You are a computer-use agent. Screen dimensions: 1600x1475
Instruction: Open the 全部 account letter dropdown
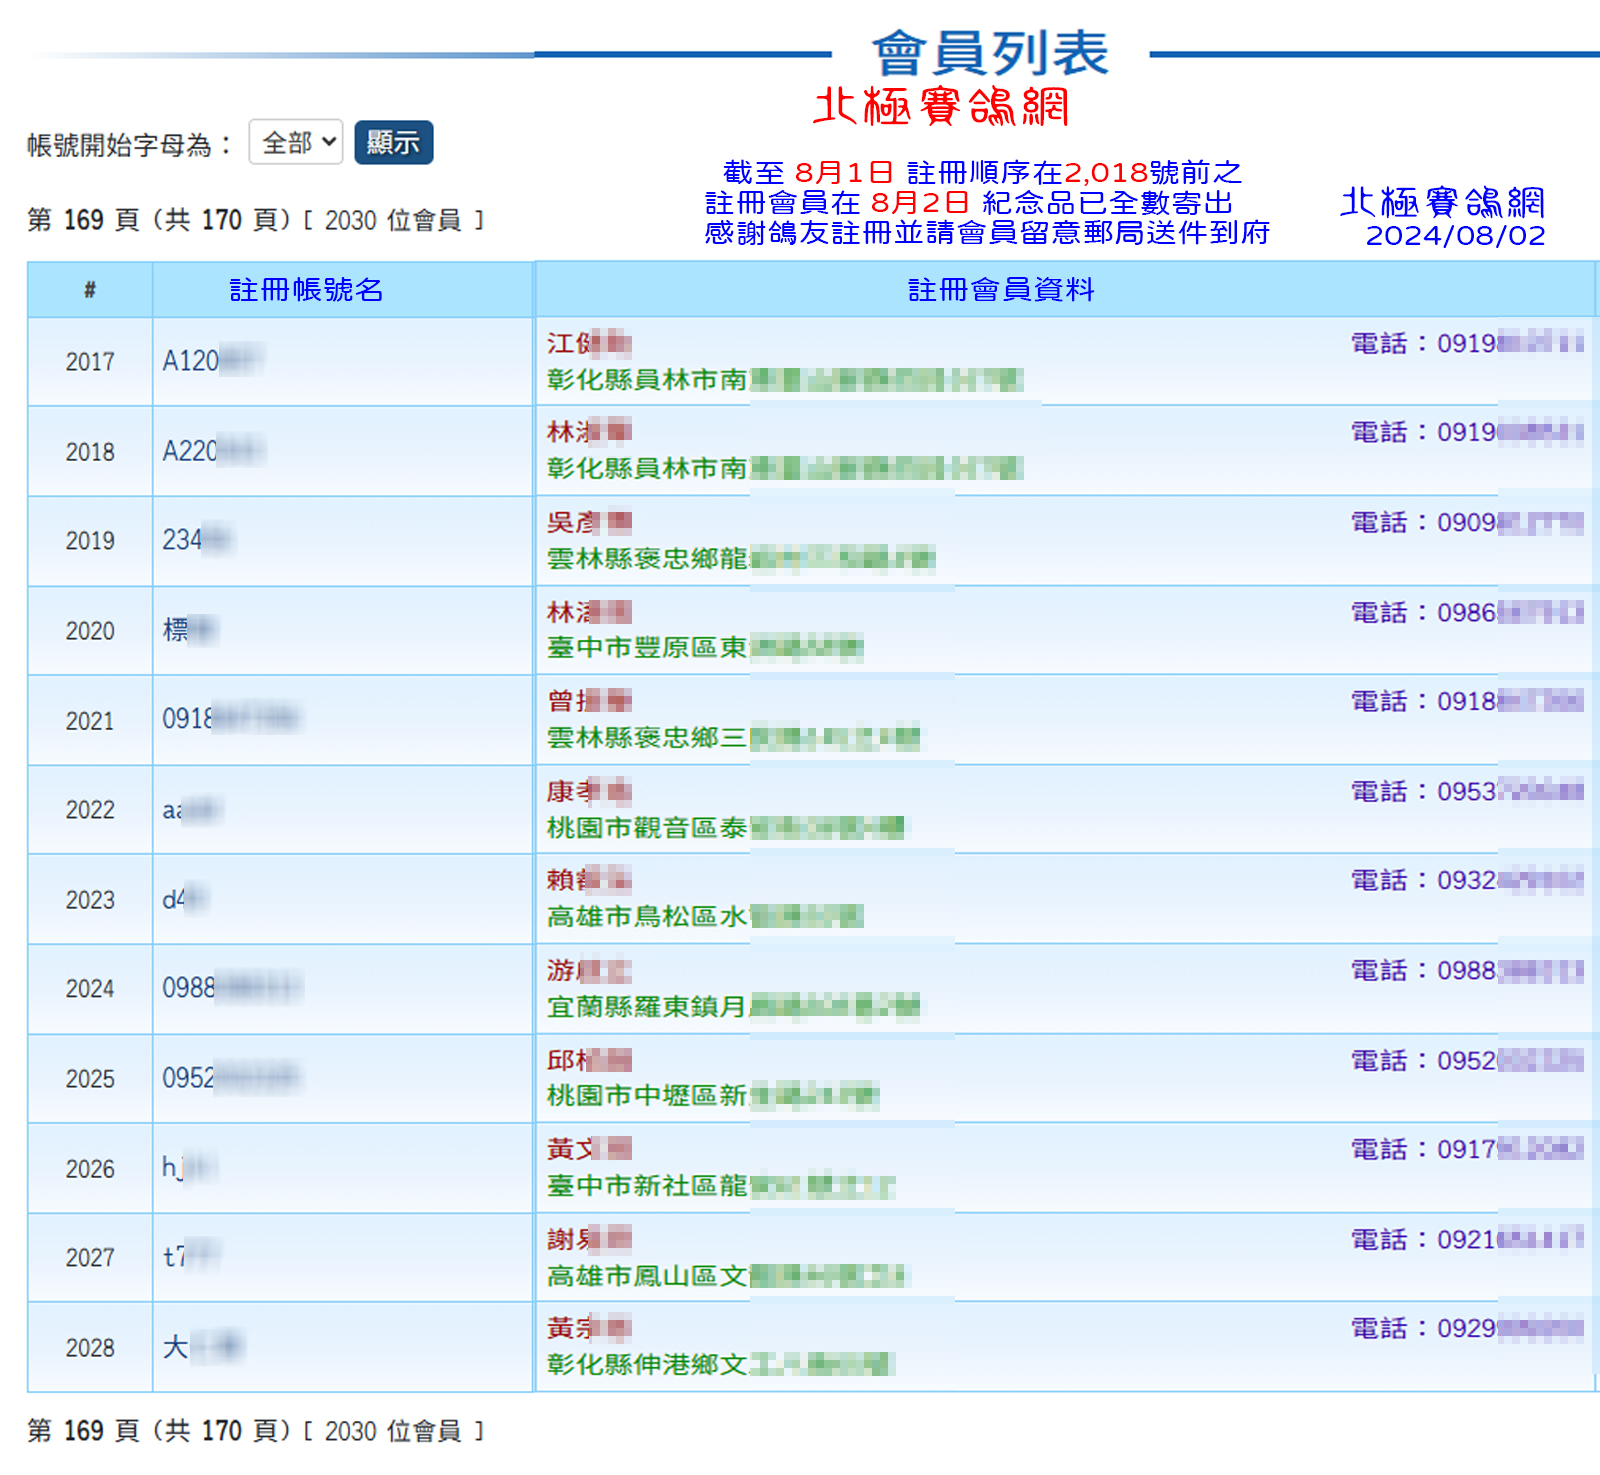click(x=296, y=142)
